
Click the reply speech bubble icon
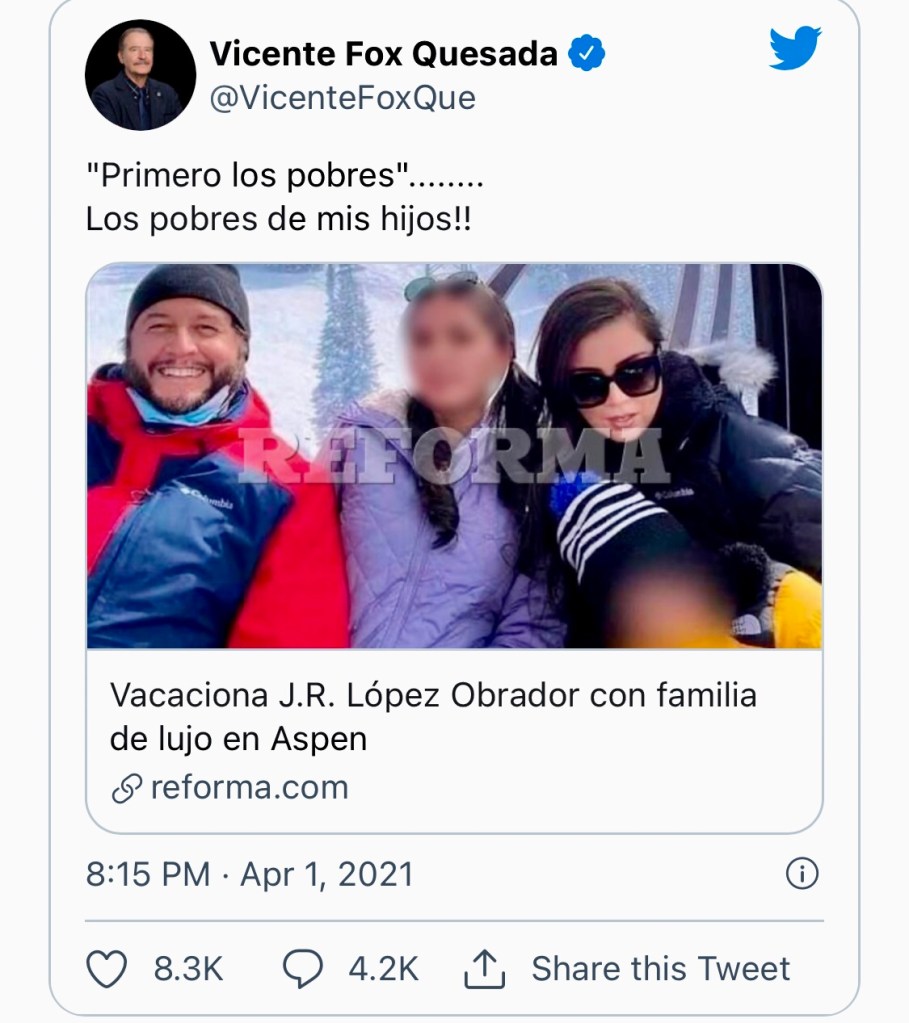[x=302, y=968]
